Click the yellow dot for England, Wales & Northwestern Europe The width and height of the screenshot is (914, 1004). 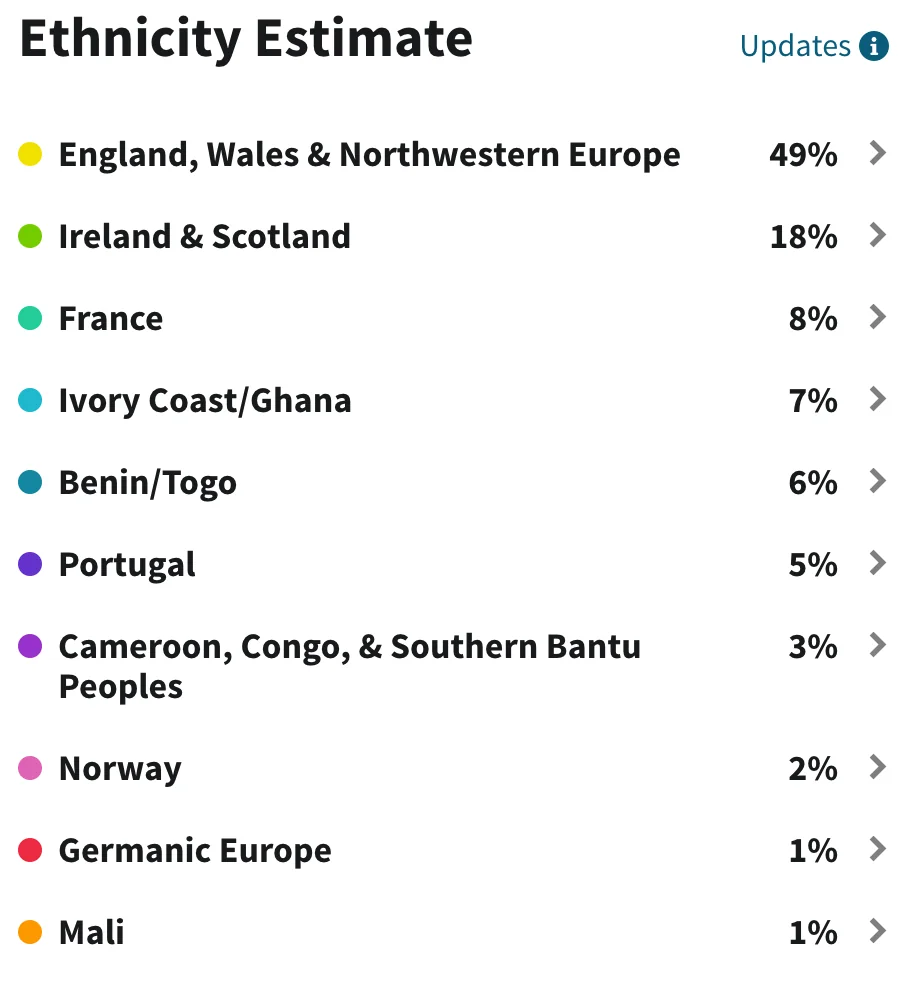pyautogui.click(x=31, y=152)
